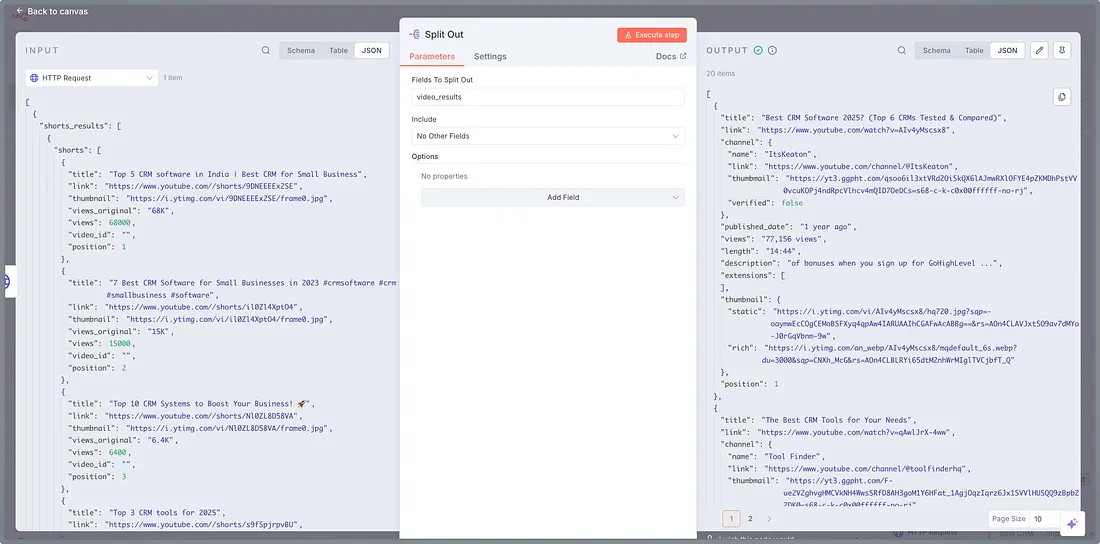Pin the output data with pin icon

(x=1062, y=50)
